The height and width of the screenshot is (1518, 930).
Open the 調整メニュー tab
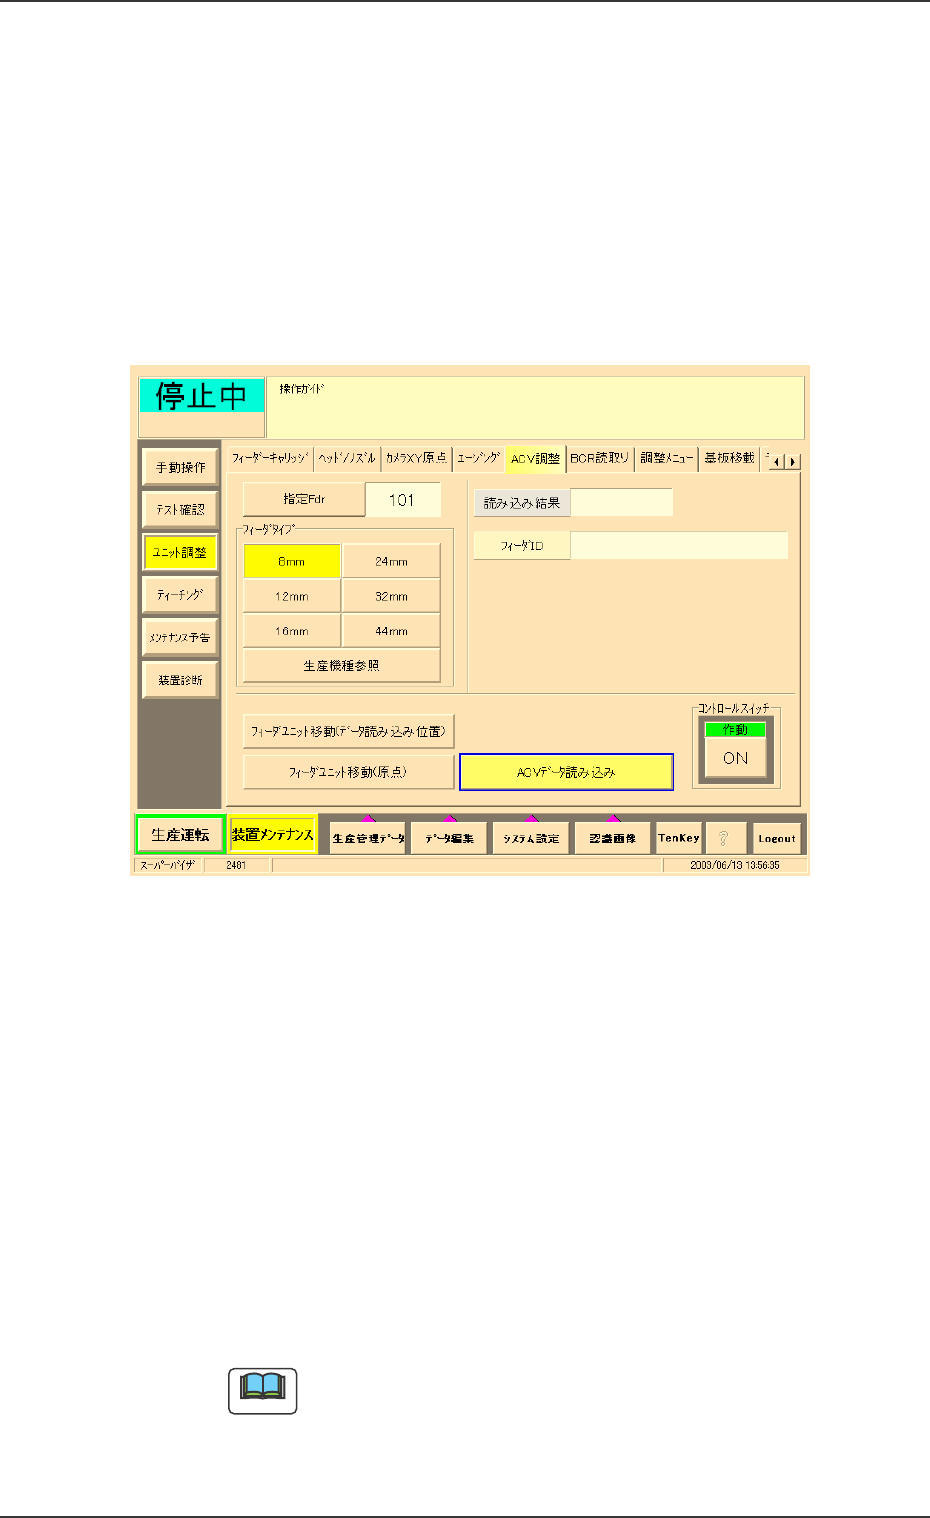click(666, 458)
